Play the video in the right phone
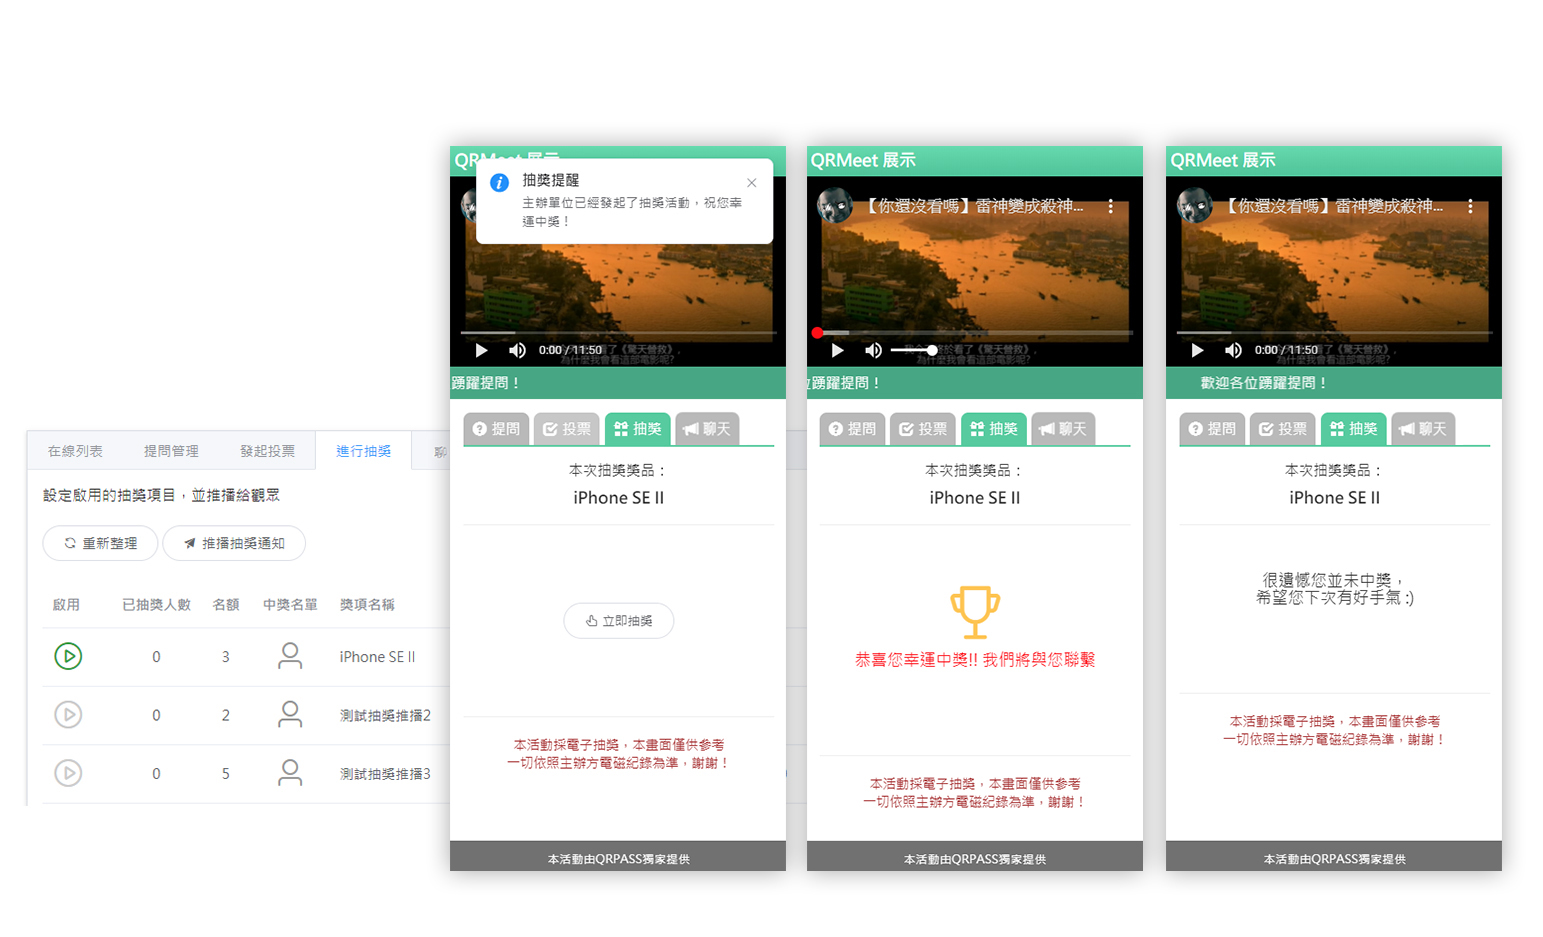The image size is (1543, 937). (1197, 350)
